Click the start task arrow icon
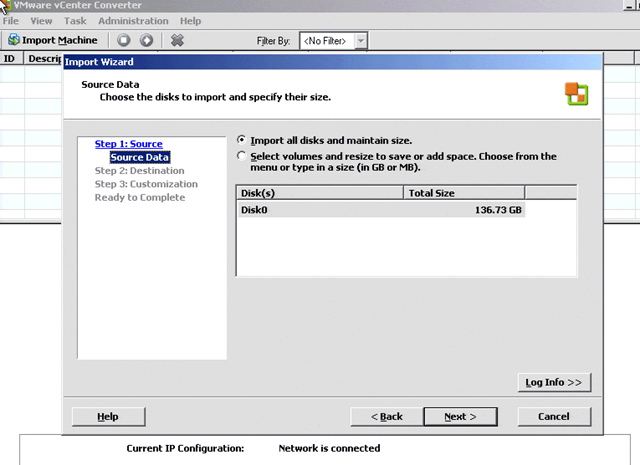Viewport: 640px width, 465px height. tap(147, 40)
